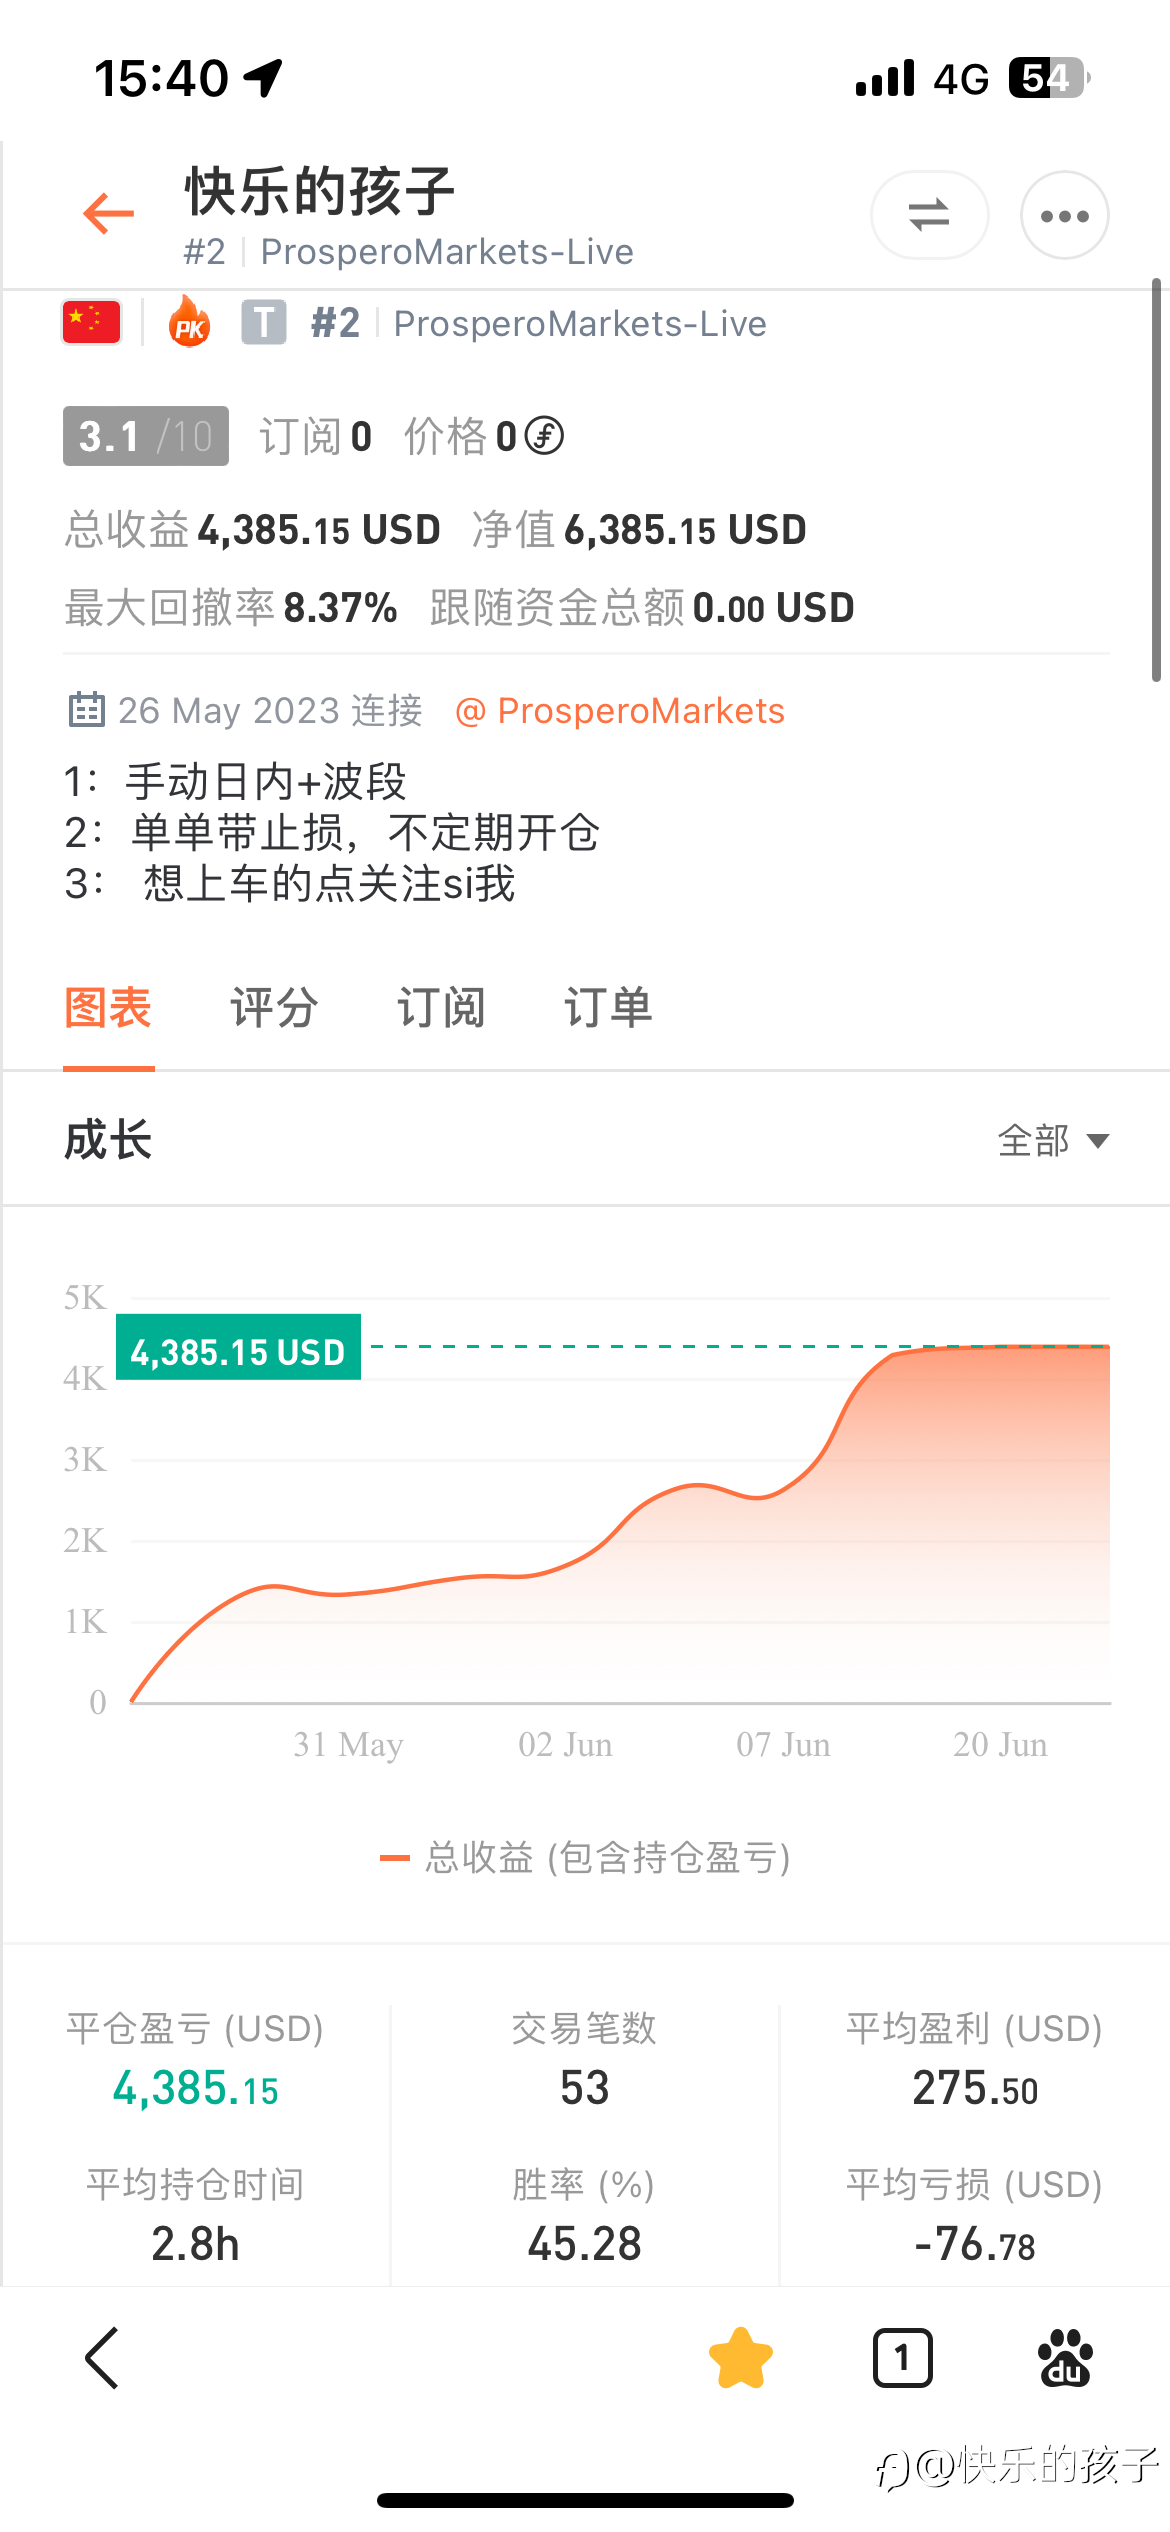Open the swap accounts icon button

click(929, 215)
